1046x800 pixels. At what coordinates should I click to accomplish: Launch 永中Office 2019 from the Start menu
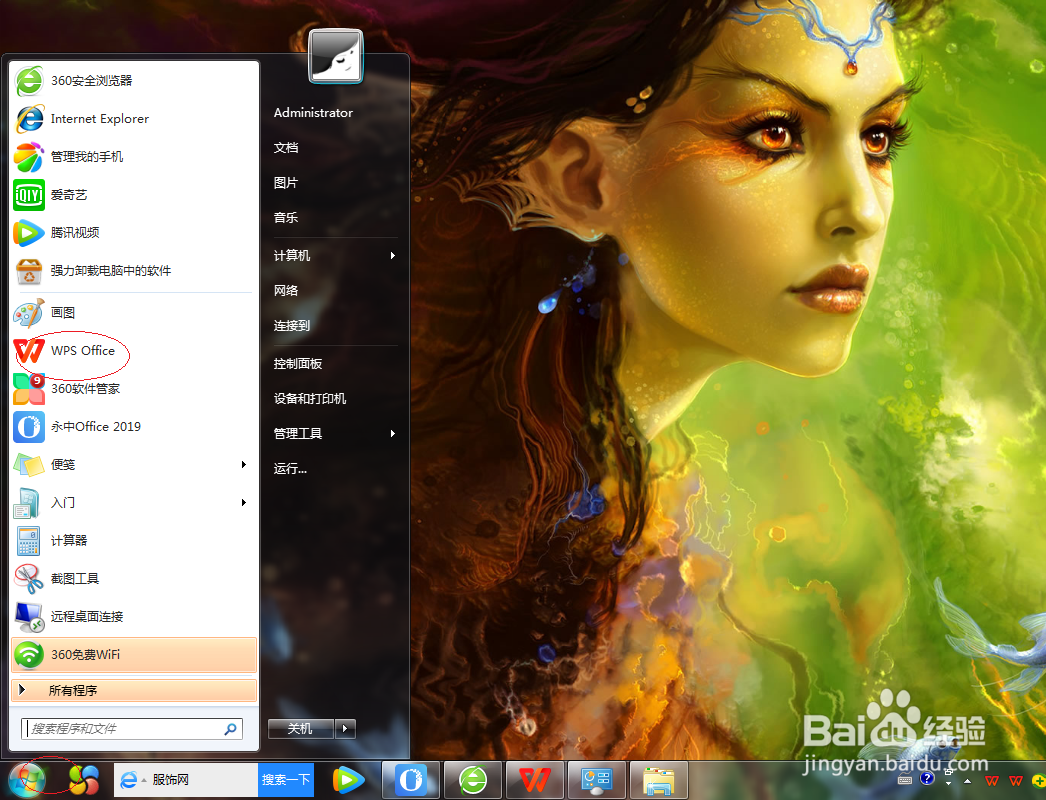pos(134,427)
